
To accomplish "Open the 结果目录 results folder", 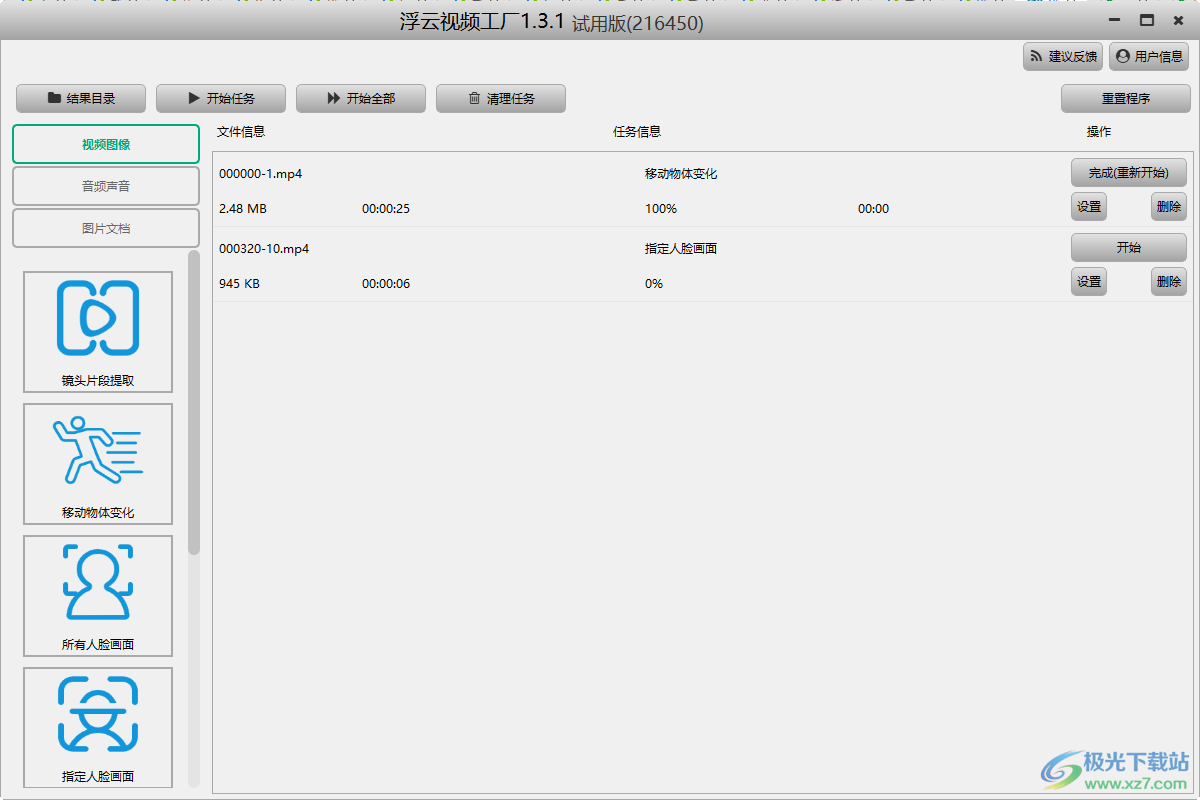I will 80,98.
